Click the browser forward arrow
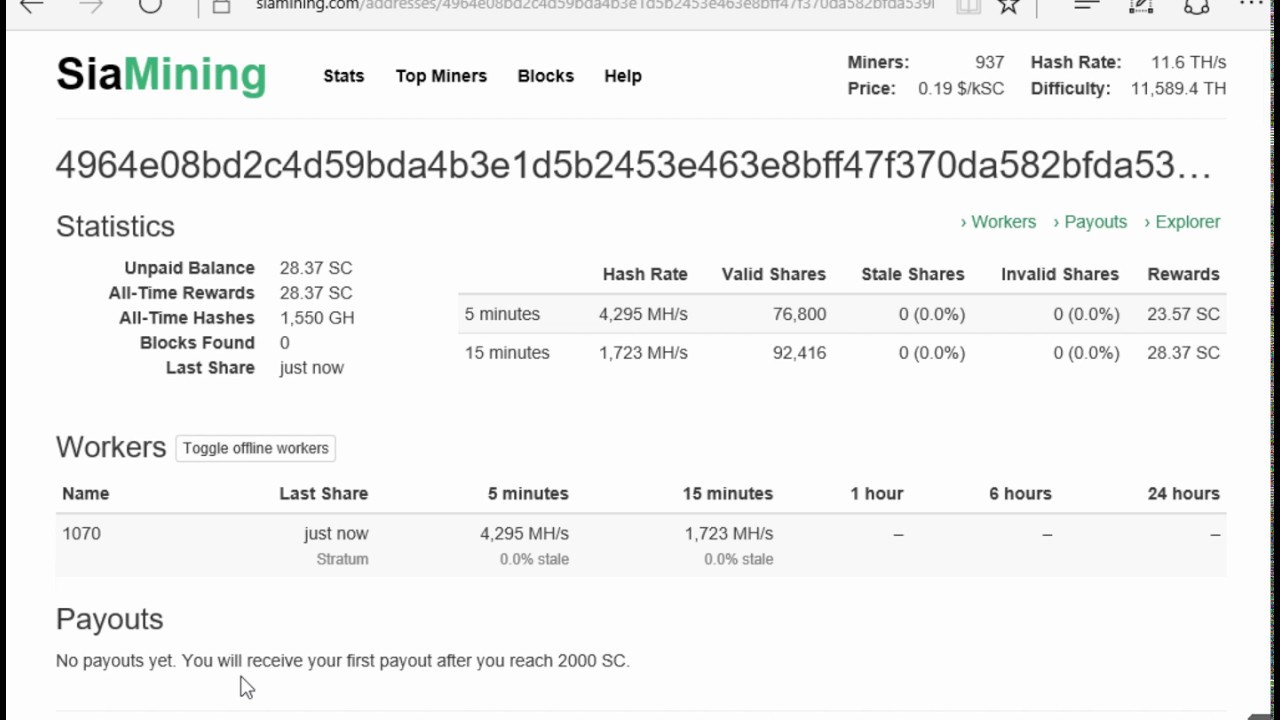Image resolution: width=1280 pixels, height=720 pixels. tap(91, 6)
